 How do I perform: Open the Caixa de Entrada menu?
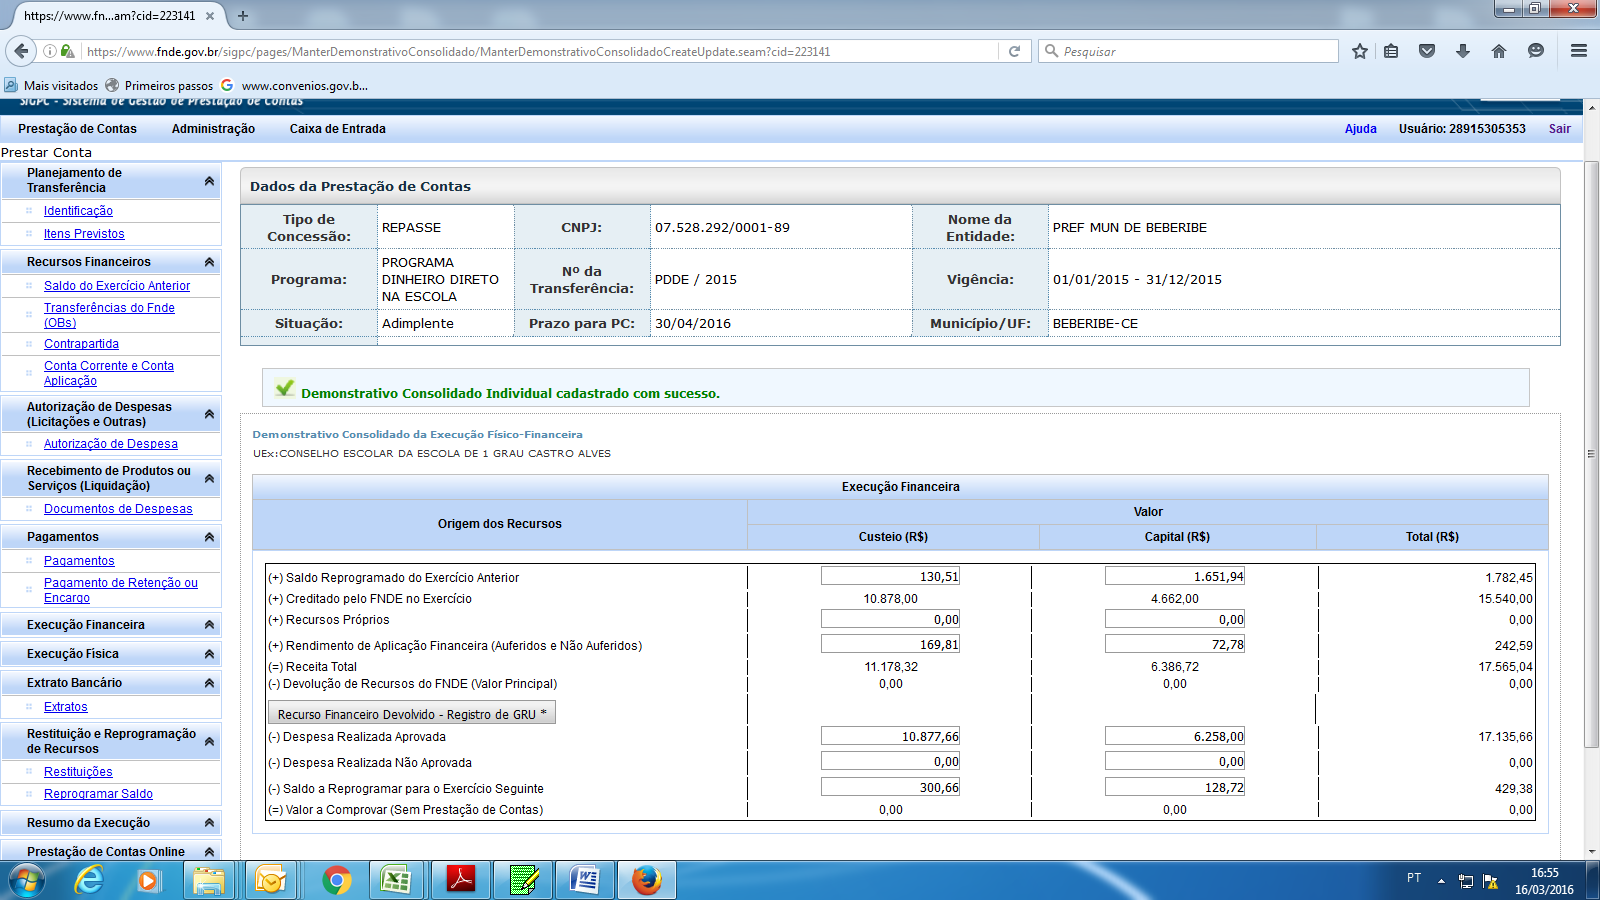click(337, 129)
